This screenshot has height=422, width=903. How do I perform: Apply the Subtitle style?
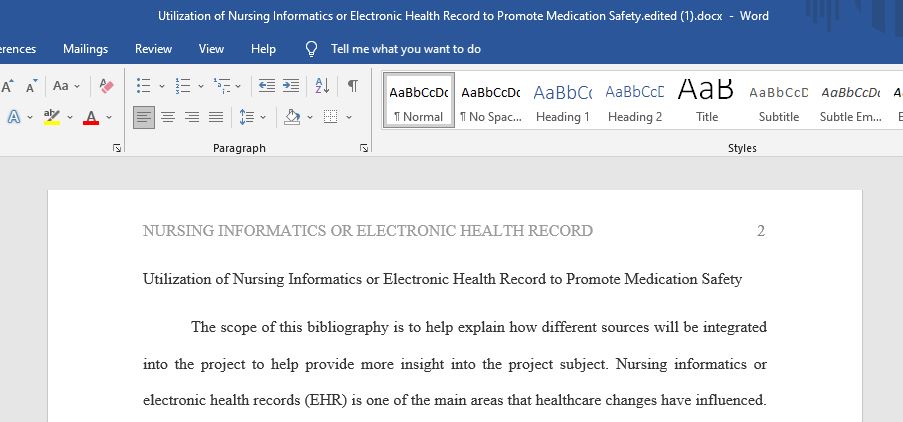(x=779, y=100)
